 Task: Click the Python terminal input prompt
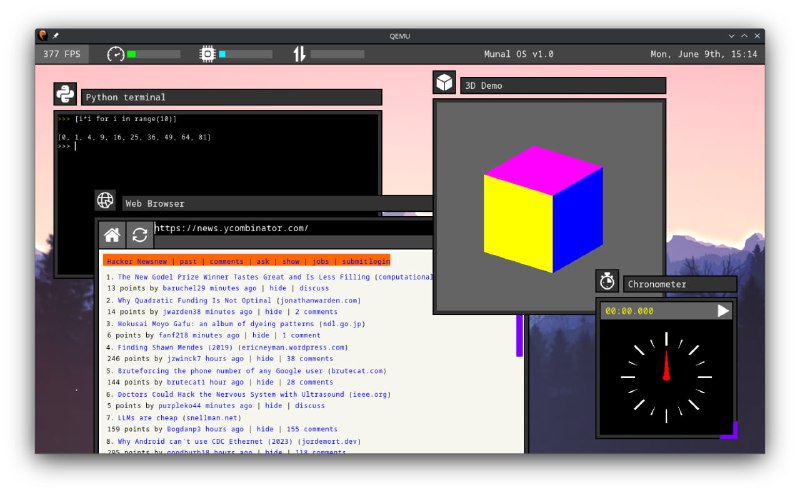pyautogui.click(x=75, y=146)
